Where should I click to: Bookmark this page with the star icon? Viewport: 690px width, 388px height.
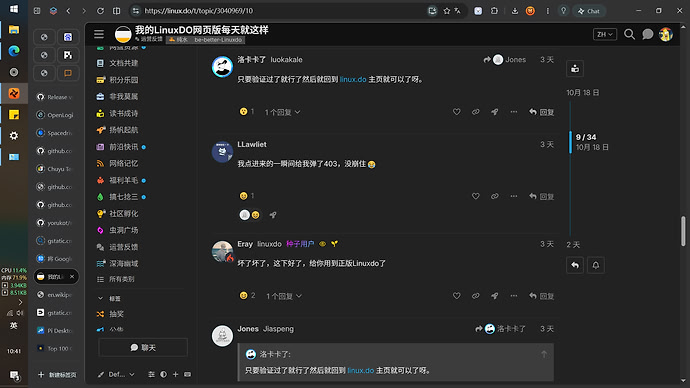[x=447, y=11]
